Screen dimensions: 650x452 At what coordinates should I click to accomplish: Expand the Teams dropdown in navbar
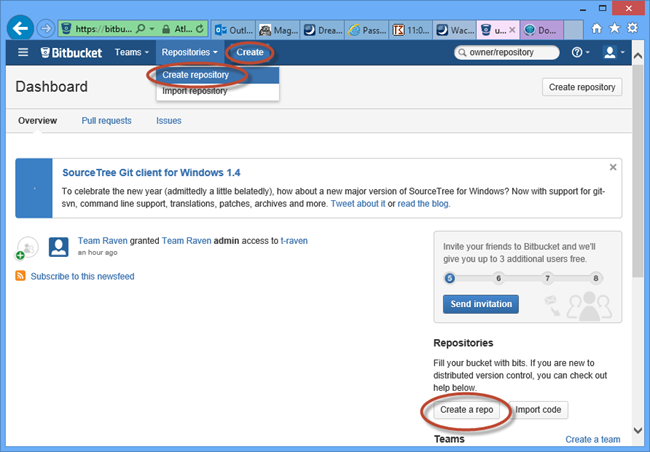(131, 52)
